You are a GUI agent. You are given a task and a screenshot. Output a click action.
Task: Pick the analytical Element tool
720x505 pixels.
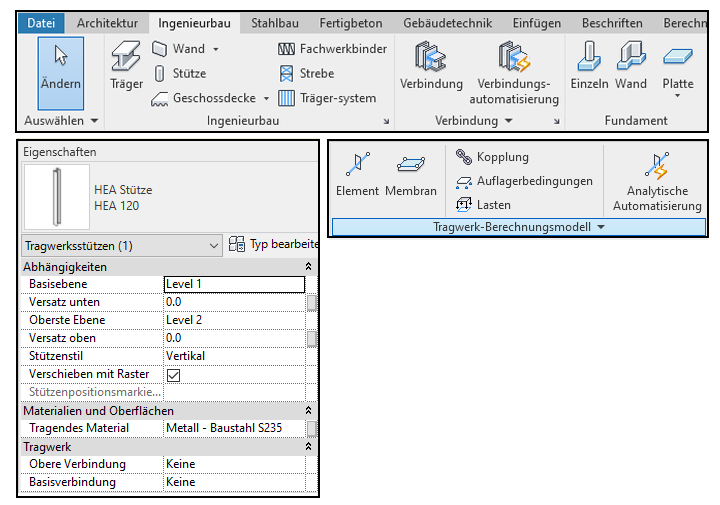357,174
